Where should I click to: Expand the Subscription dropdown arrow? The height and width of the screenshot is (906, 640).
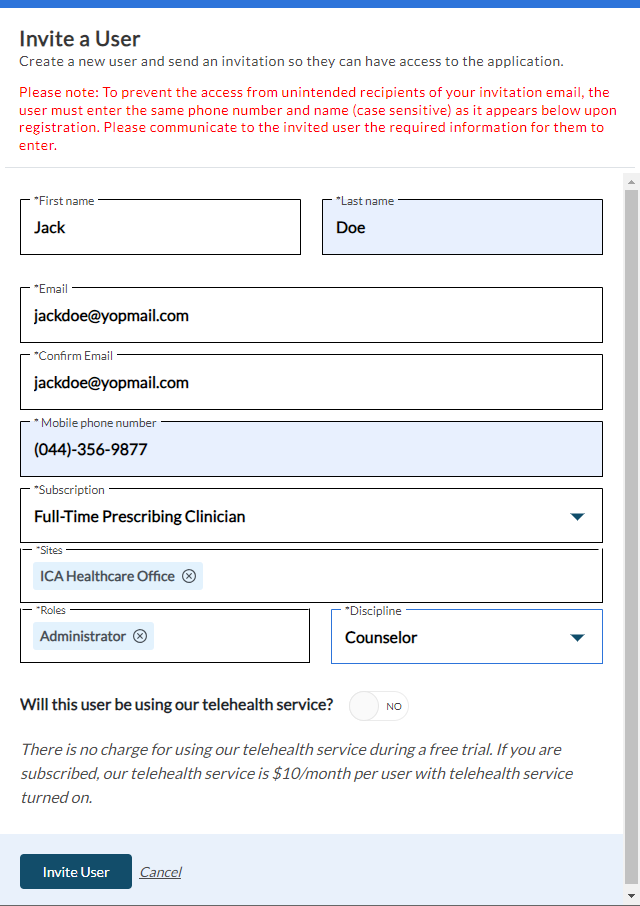pos(576,517)
